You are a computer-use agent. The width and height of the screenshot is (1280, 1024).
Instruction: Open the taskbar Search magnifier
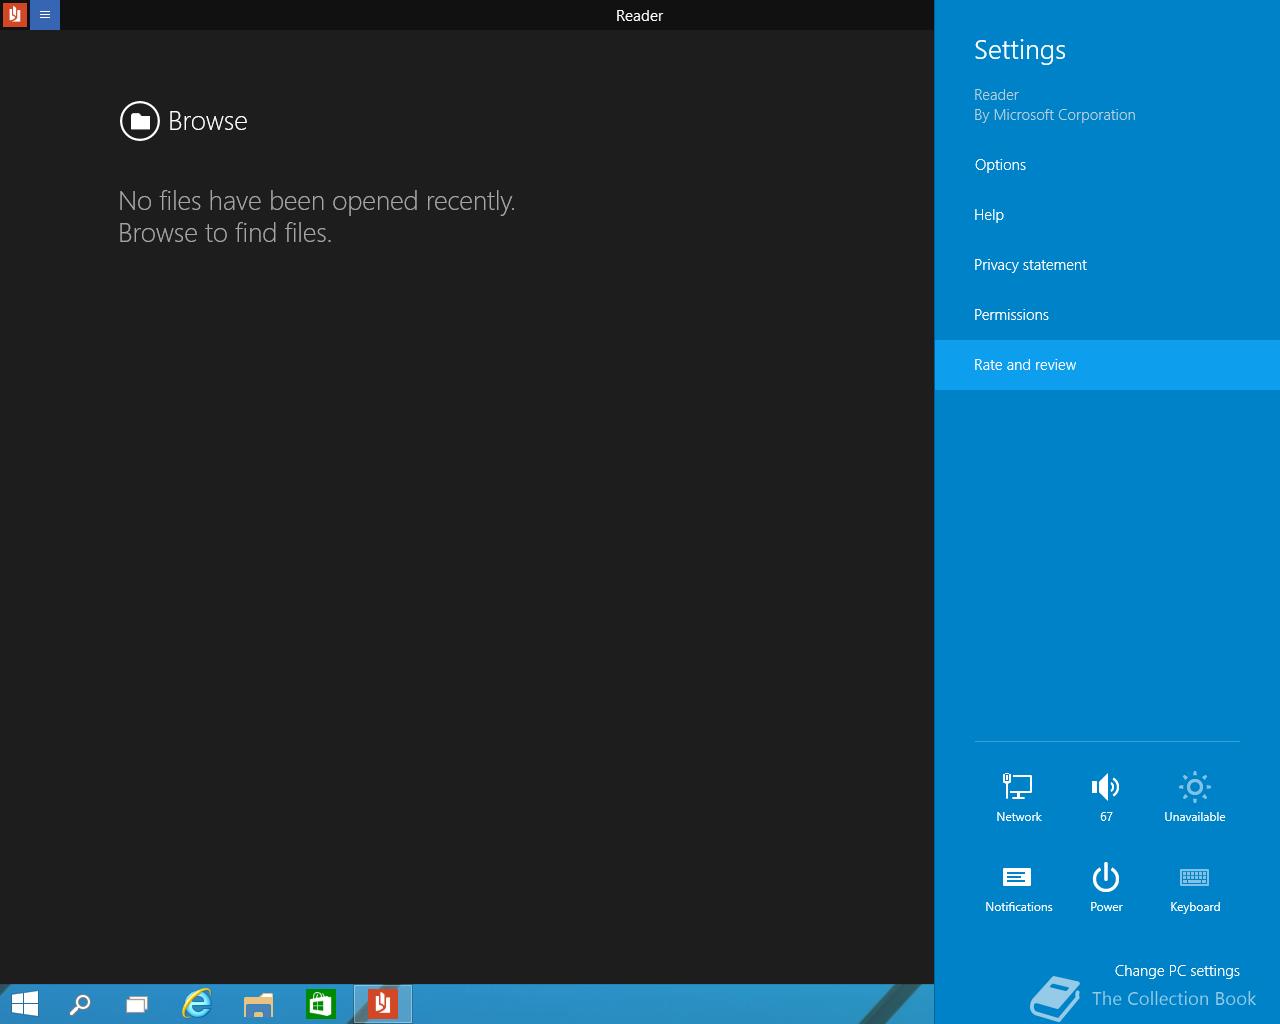click(x=80, y=1004)
